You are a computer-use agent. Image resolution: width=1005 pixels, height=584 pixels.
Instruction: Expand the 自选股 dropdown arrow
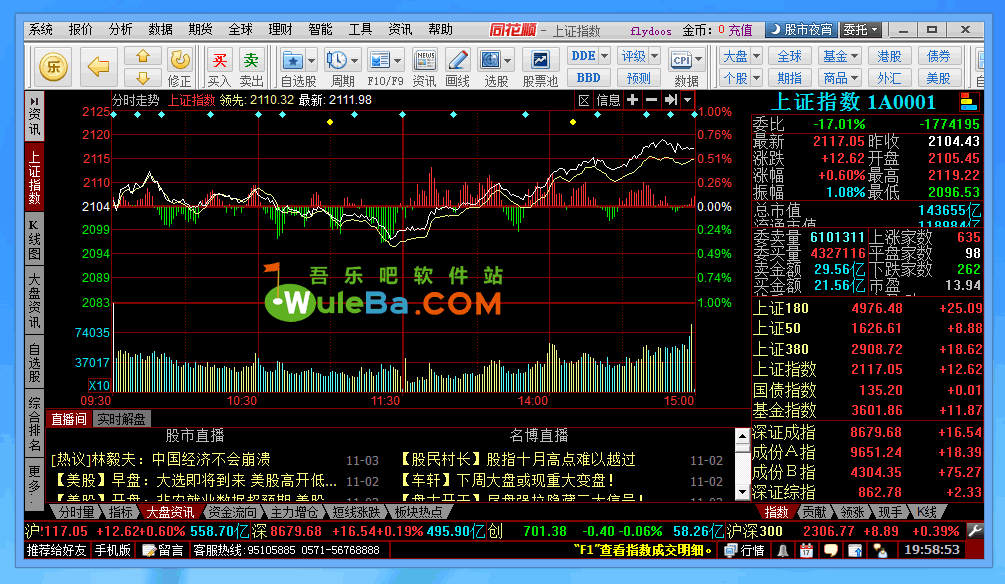pyautogui.click(x=311, y=61)
